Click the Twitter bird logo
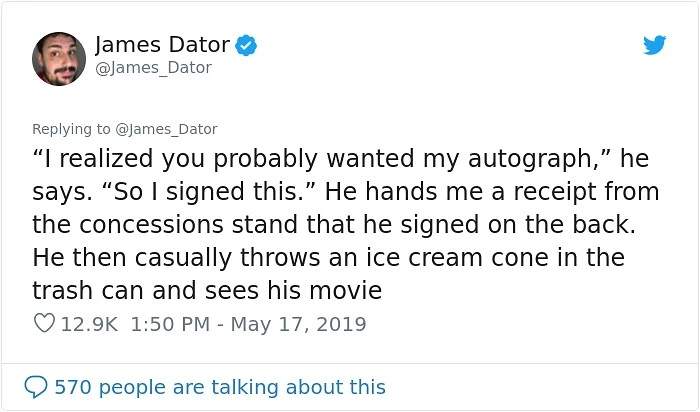The image size is (700, 412). [x=654, y=46]
